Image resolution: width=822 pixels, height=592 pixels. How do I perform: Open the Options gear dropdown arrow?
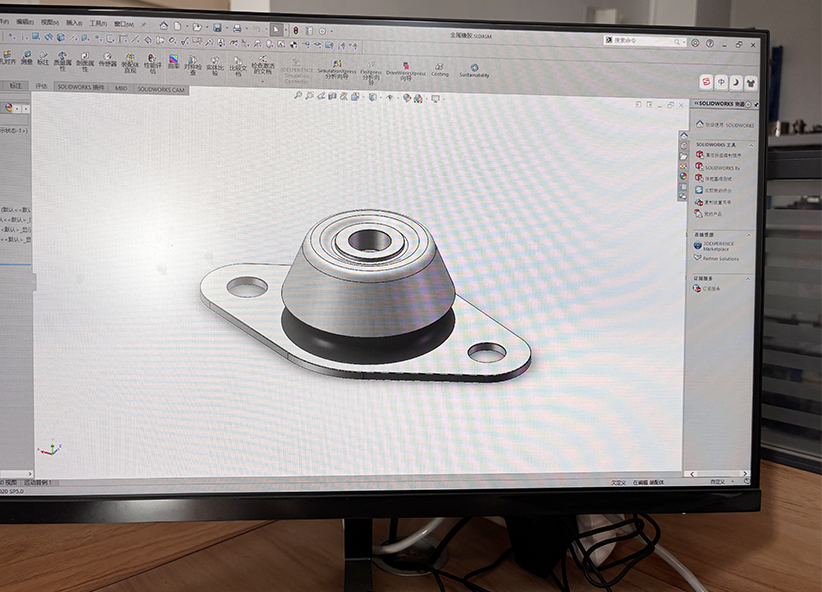click(331, 31)
